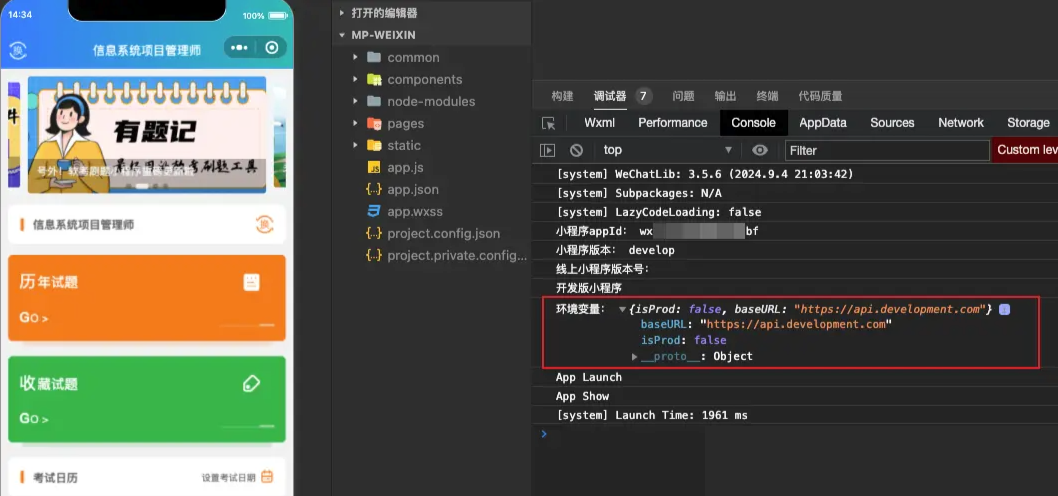Collapse the MP-WEIXIN project root
This screenshot has height=496, width=1058.
pyautogui.click(x=342, y=34)
